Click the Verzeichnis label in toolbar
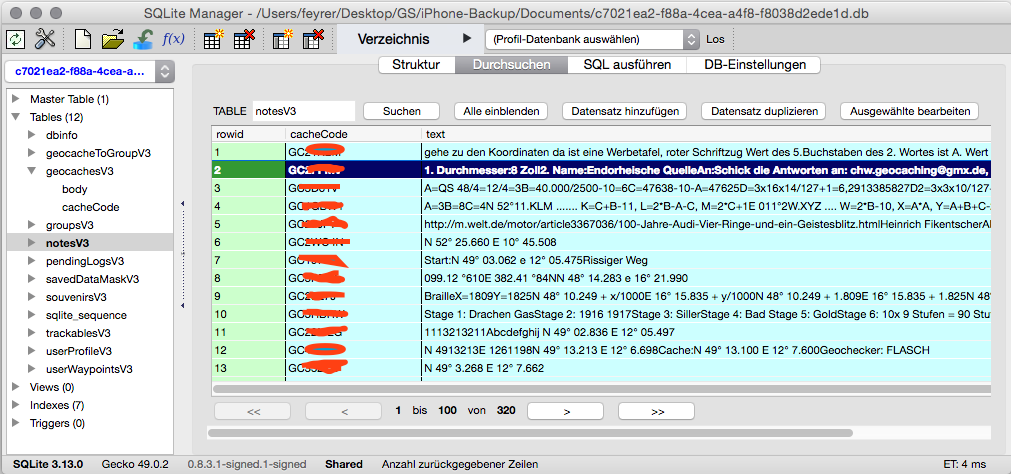This screenshot has height=474, width=1011. 393,39
